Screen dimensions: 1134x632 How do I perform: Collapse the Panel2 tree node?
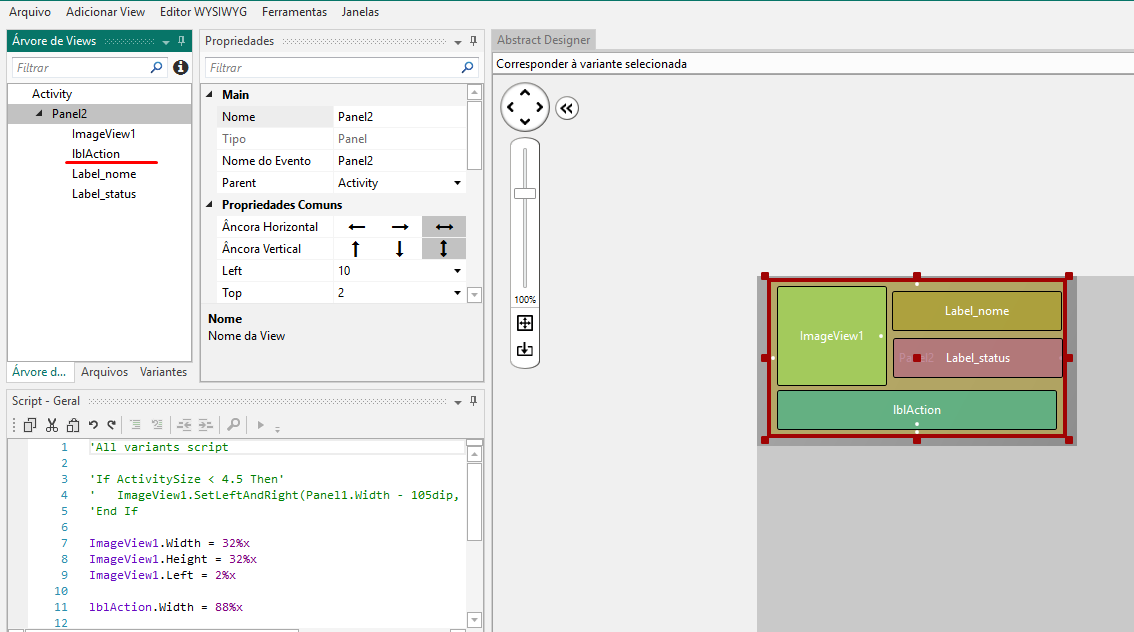click(x=39, y=114)
